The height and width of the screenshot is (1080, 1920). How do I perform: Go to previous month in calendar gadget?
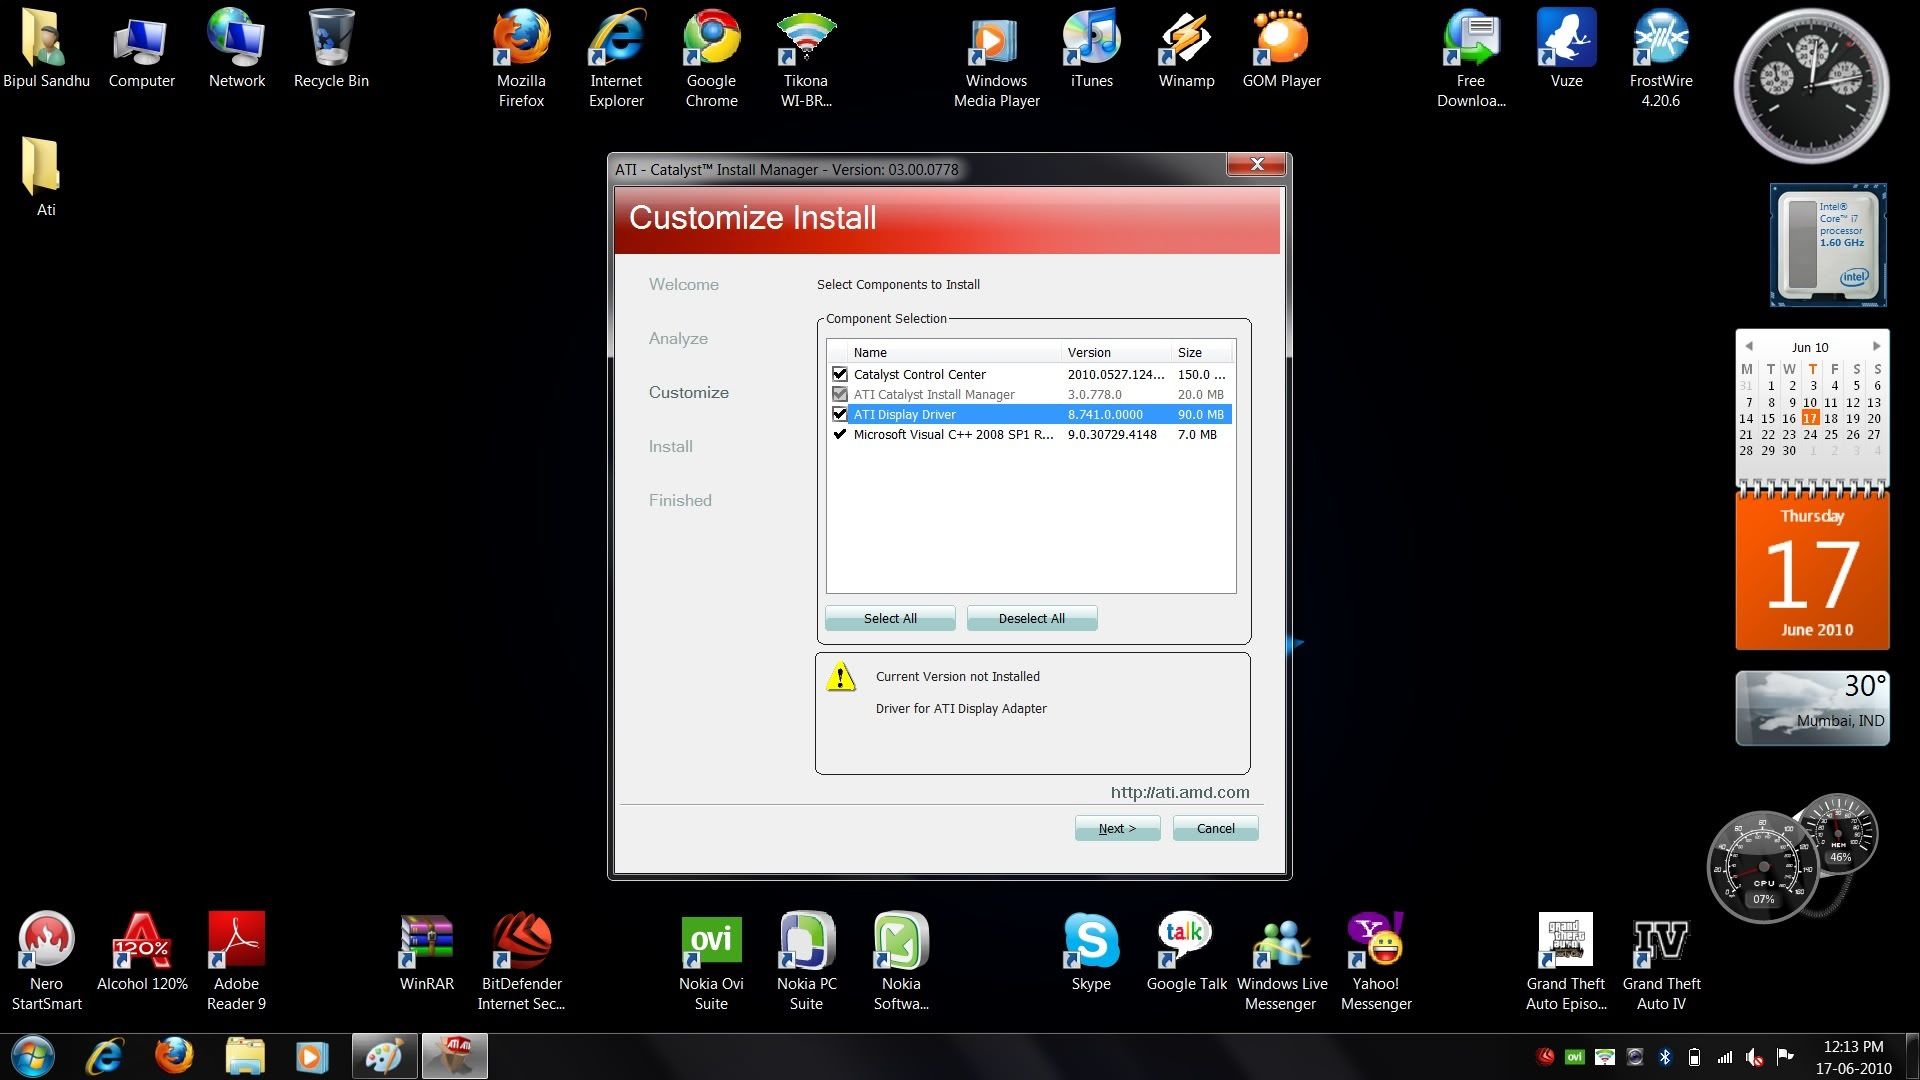coord(1748,346)
